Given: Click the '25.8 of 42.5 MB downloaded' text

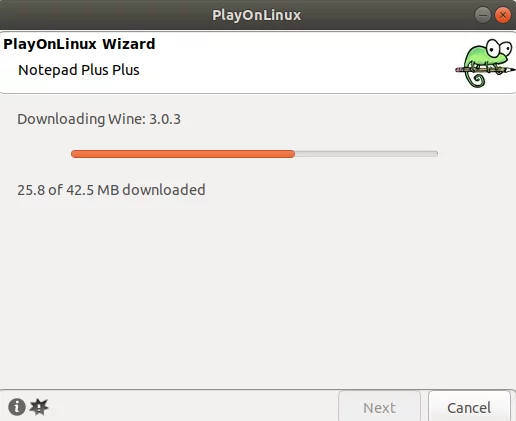Looking at the screenshot, I should click(111, 190).
